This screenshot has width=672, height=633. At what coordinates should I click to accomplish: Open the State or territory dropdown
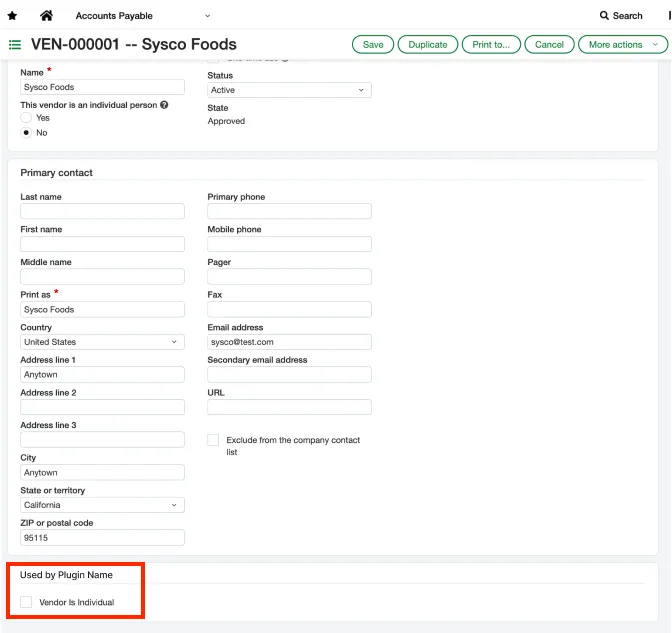click(102, 505)
